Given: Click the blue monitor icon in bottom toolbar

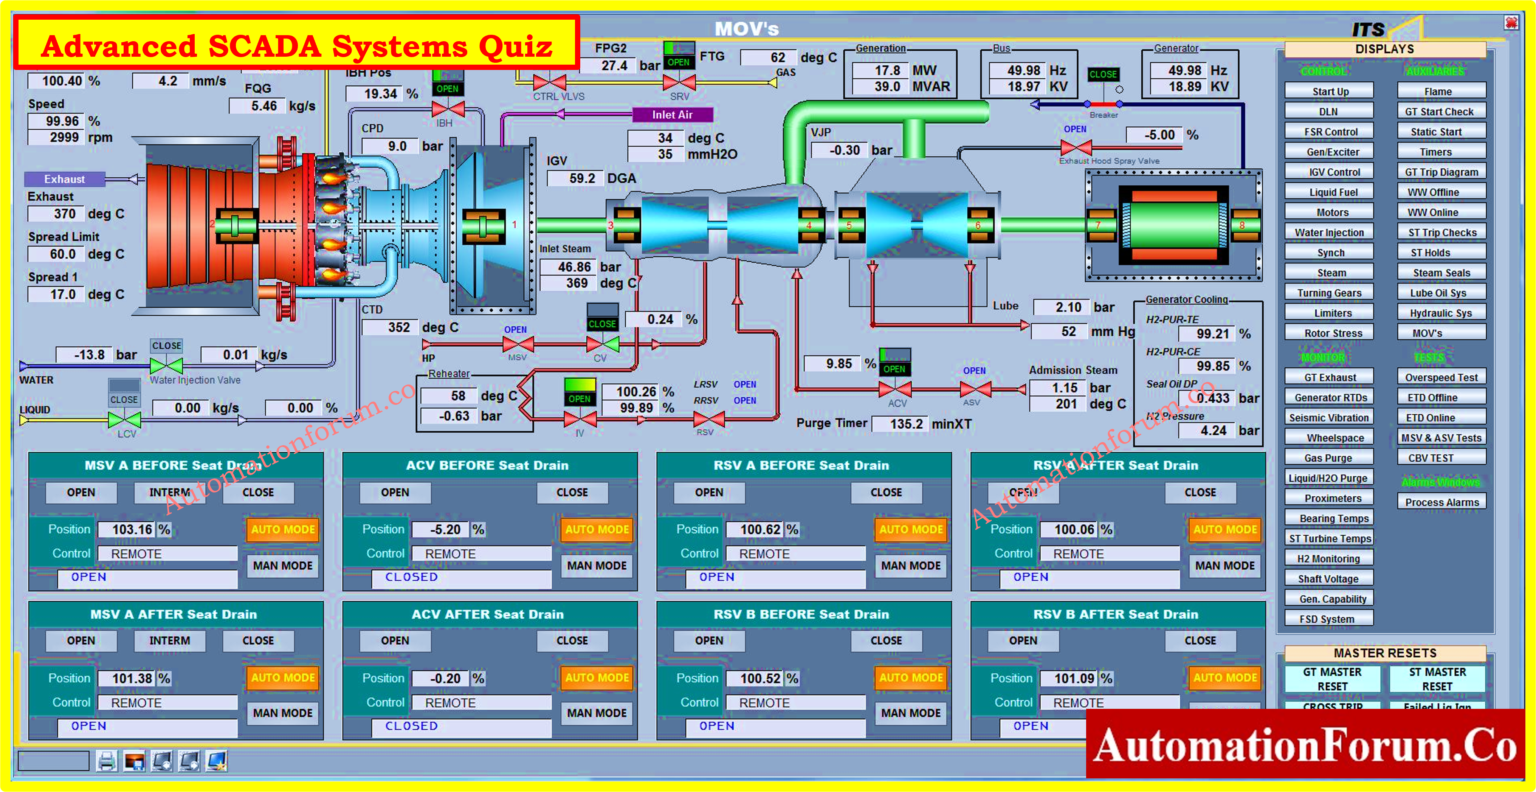Looking at the screenshot, I should click(216, 760).
